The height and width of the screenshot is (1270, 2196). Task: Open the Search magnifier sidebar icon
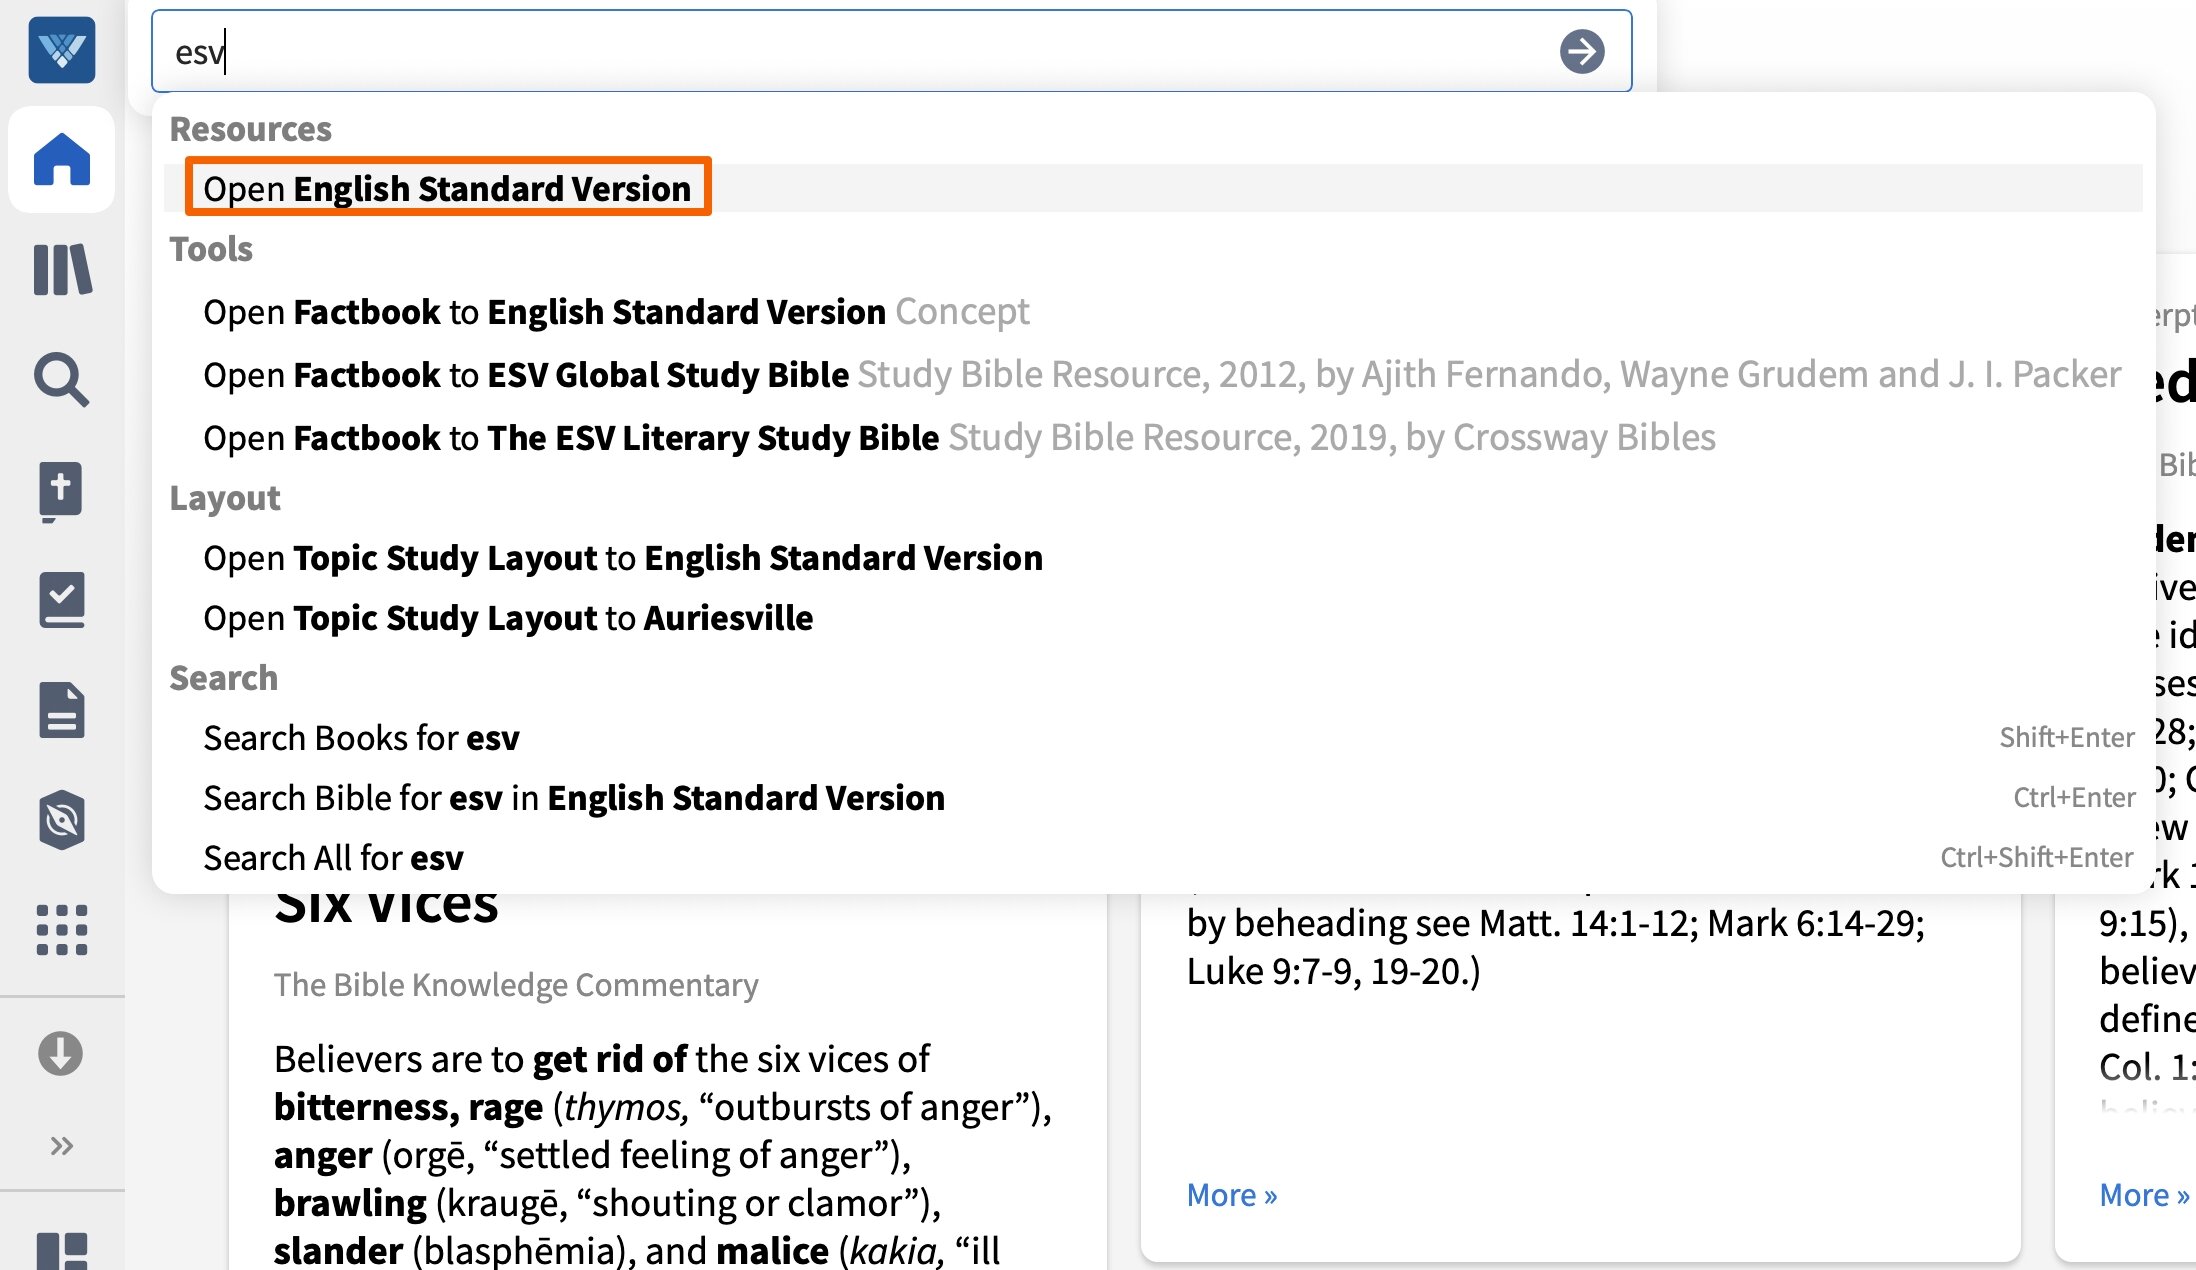62,380
